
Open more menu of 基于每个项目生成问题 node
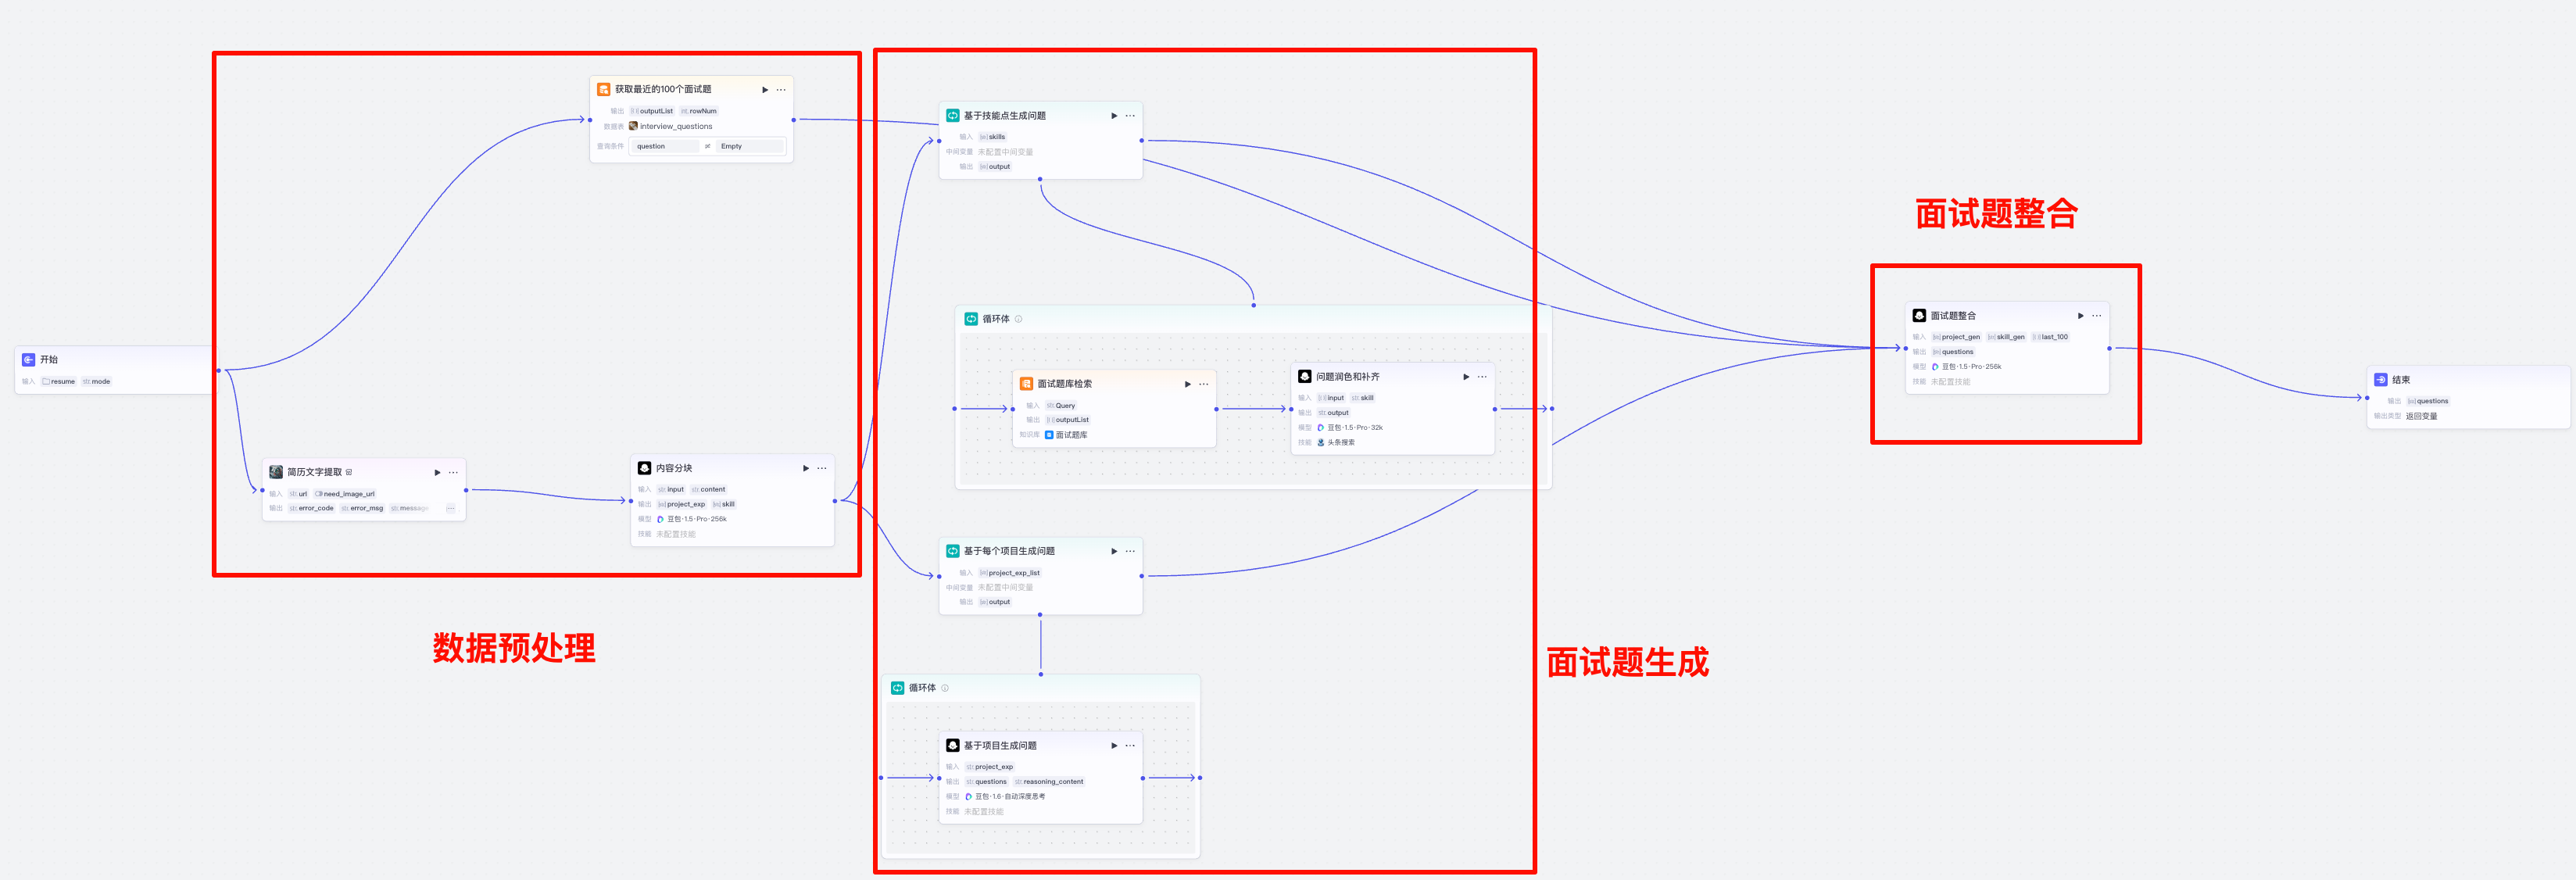click(1131, 551)
